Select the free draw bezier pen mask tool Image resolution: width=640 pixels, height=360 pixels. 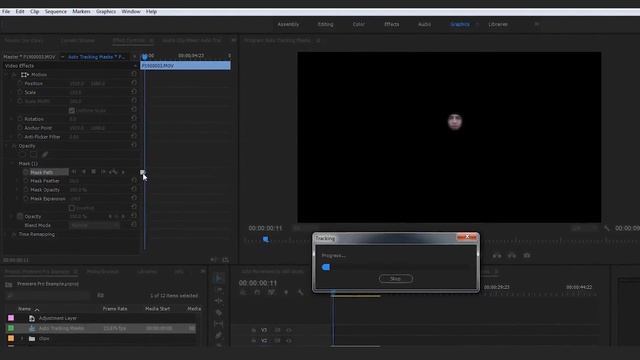tap(44, 155)
